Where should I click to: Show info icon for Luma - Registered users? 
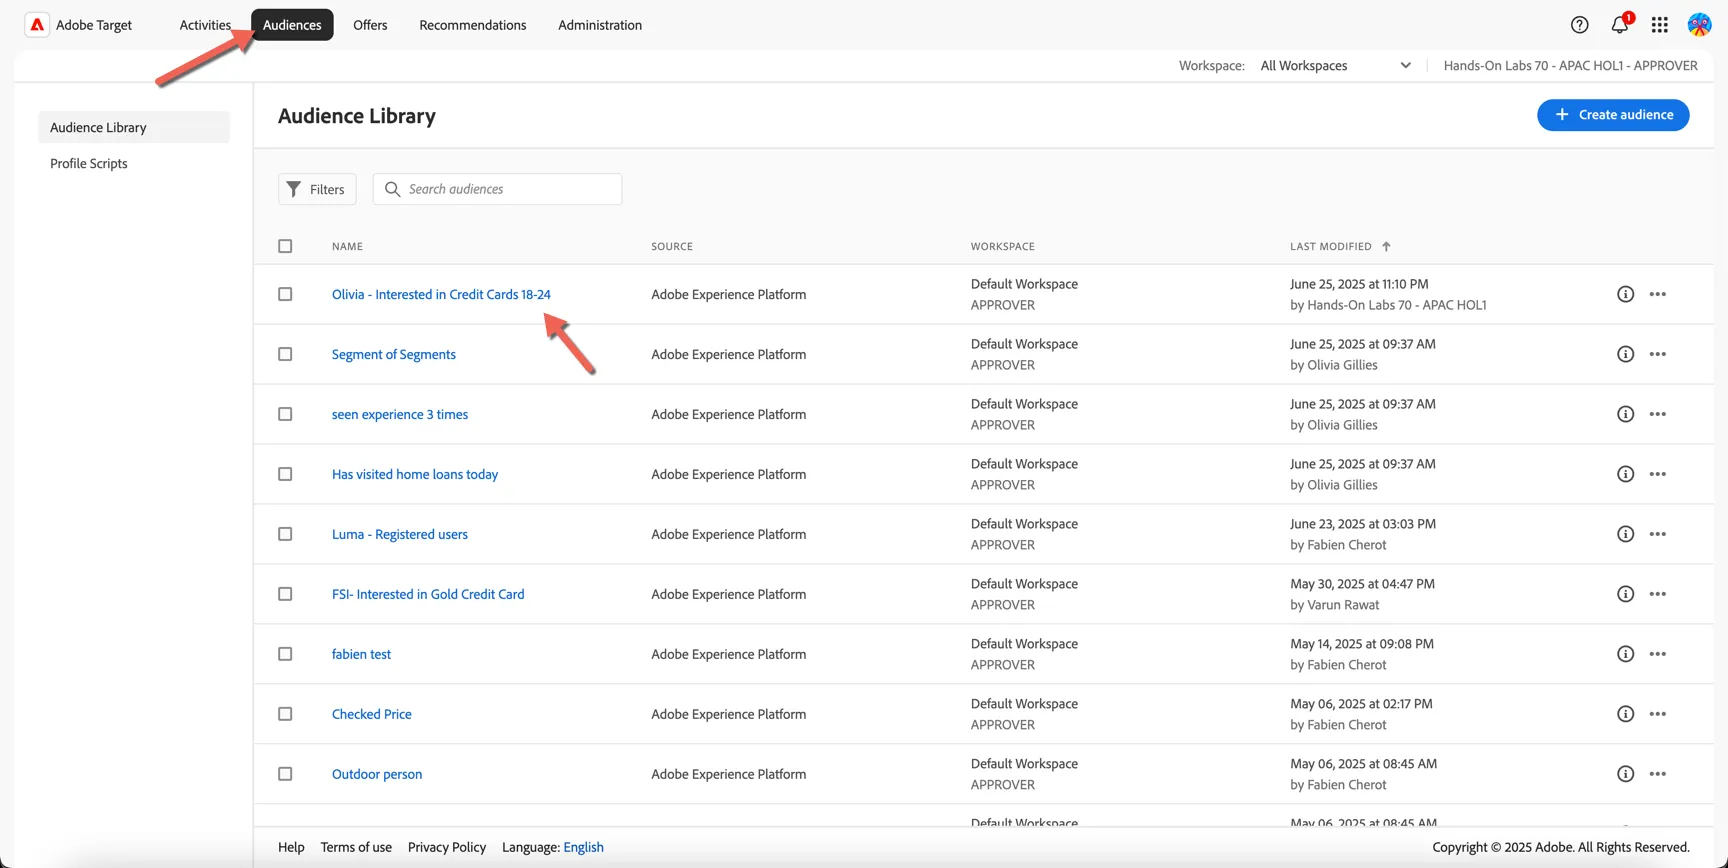[1626, 534]
